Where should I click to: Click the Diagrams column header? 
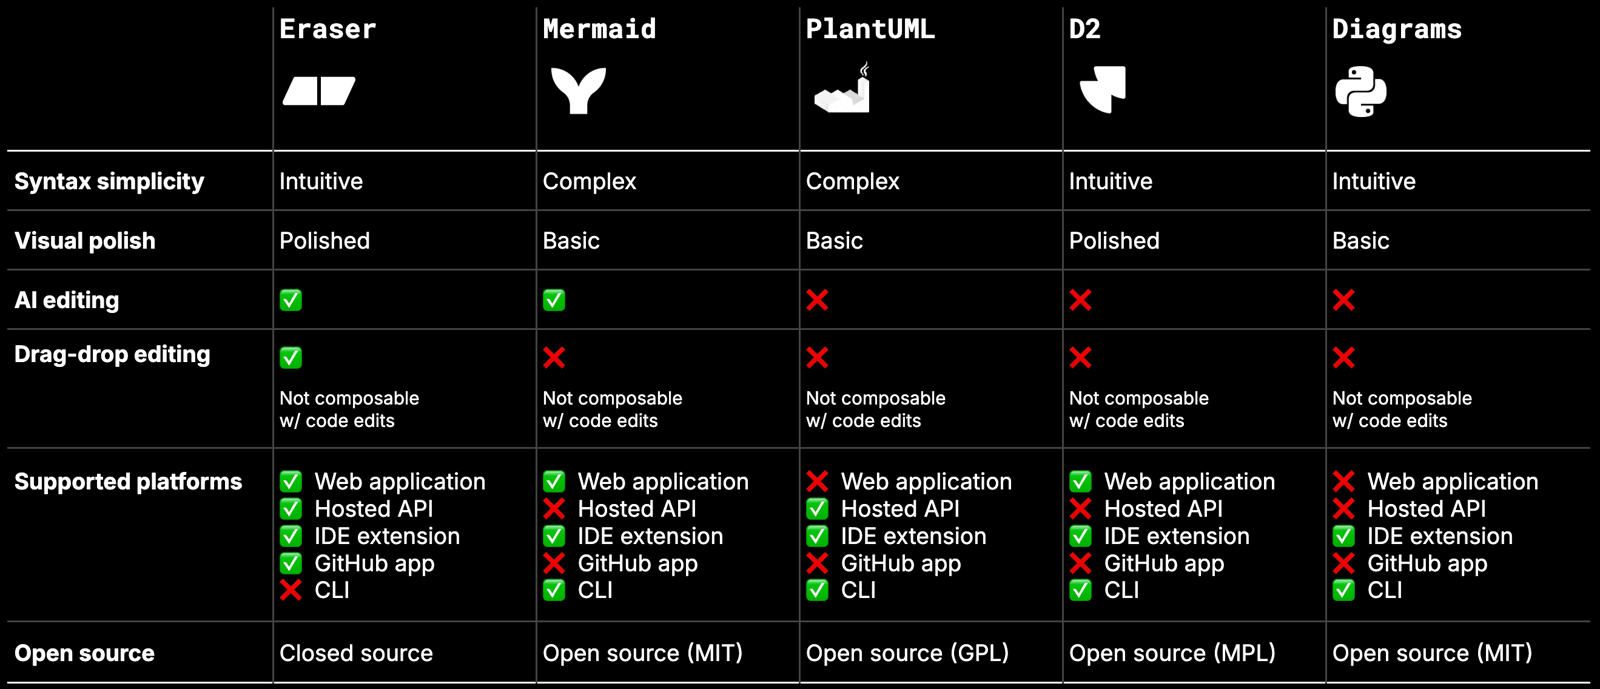1396,29
